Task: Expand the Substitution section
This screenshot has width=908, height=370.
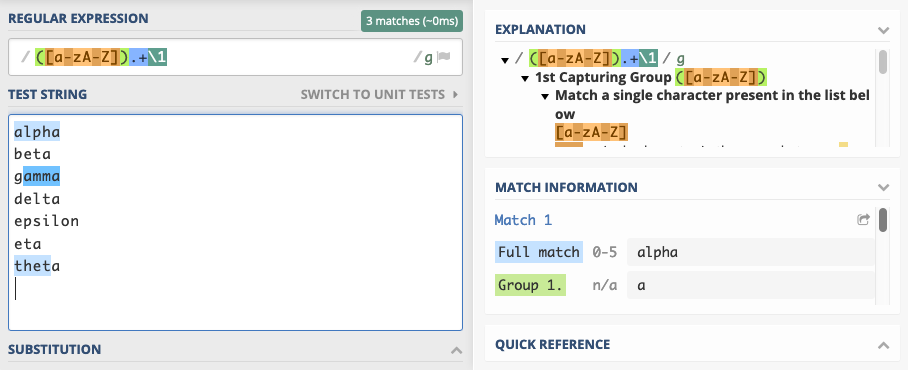Action: tap(456, 350)
